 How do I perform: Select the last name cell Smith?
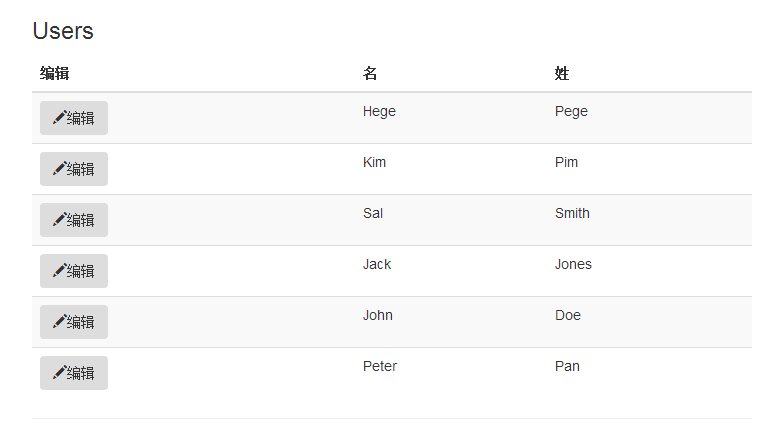[x=572, y=213]
